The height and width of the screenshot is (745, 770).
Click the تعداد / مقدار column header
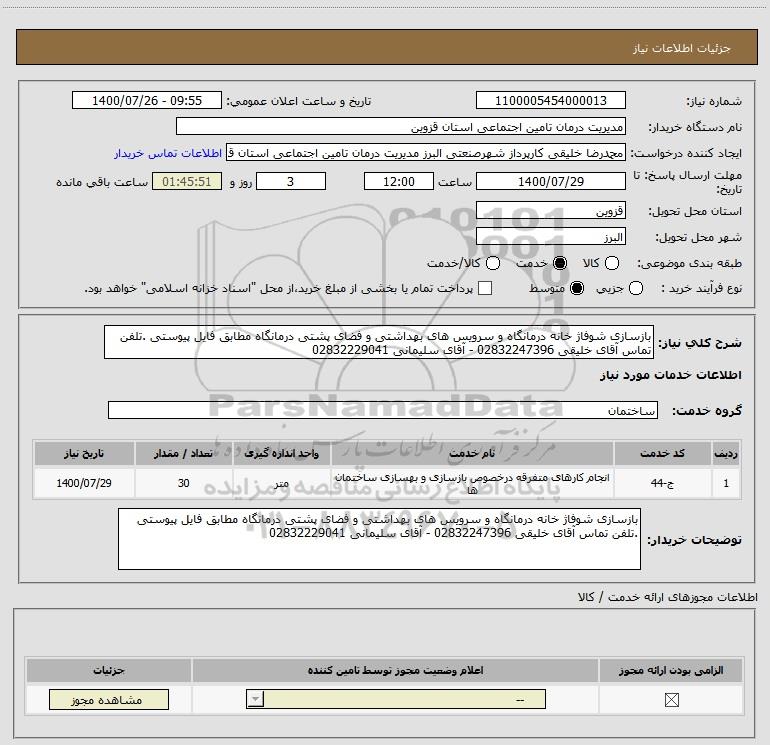click(183, 453)
